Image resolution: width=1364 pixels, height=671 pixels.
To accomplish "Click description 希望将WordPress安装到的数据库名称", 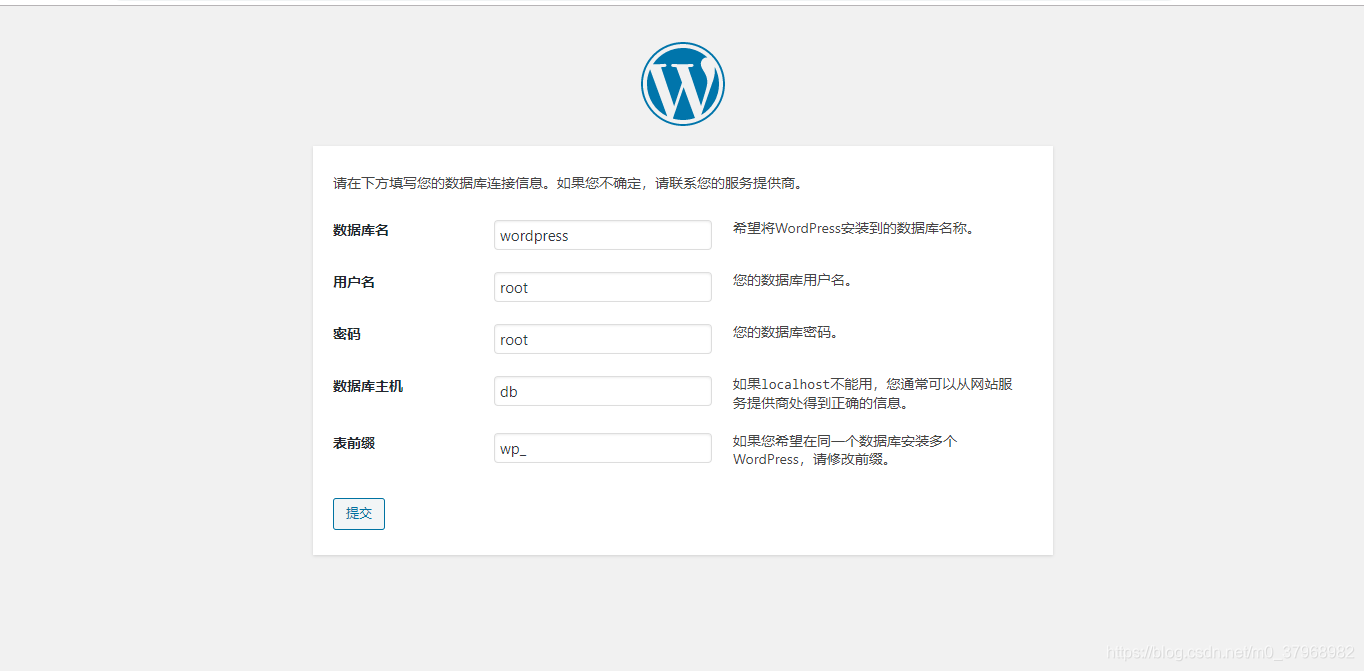I will [854, 228].
